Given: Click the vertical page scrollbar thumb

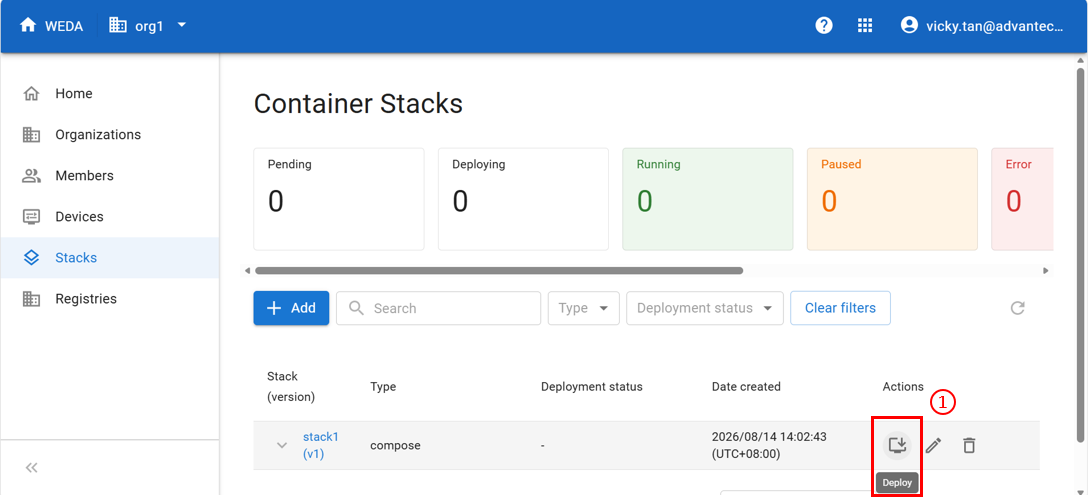Looking at the screenshot, I should (1080, 254).
